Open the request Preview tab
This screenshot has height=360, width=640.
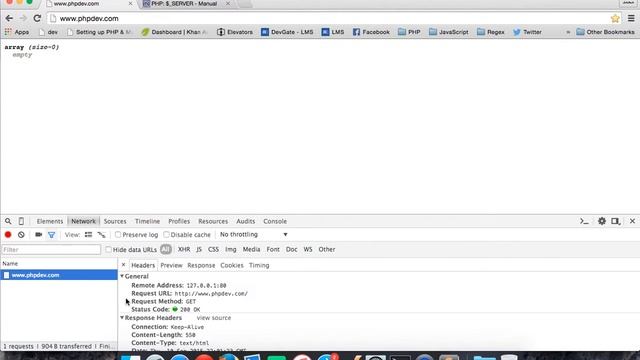click(171, 265)
